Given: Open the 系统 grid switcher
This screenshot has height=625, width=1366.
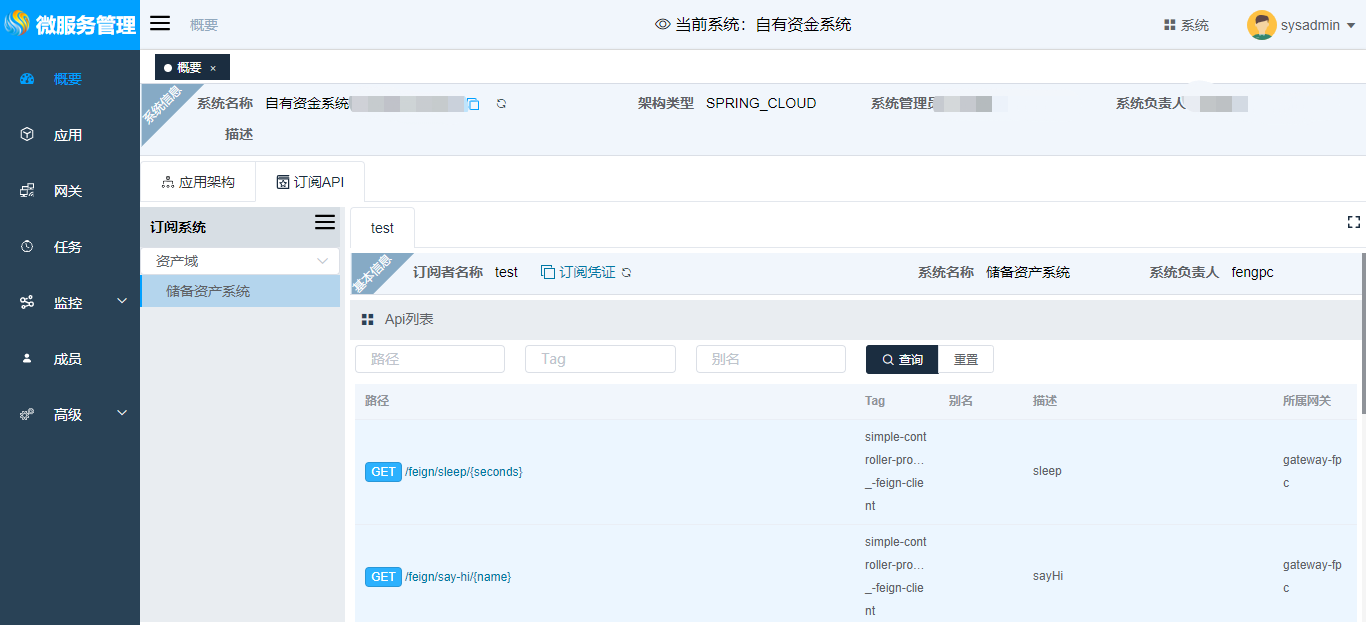Looking at the screenshot, I should pos(1186,25).
